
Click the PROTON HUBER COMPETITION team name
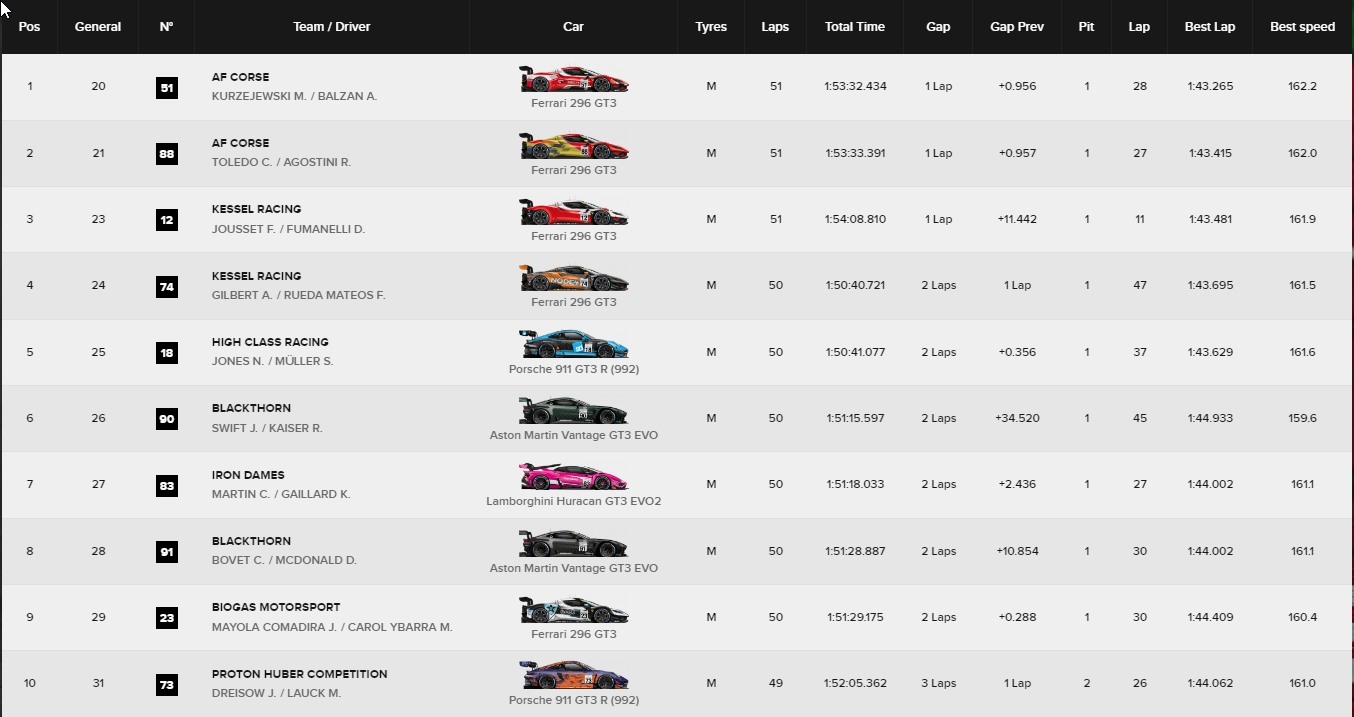click(299, 674)
